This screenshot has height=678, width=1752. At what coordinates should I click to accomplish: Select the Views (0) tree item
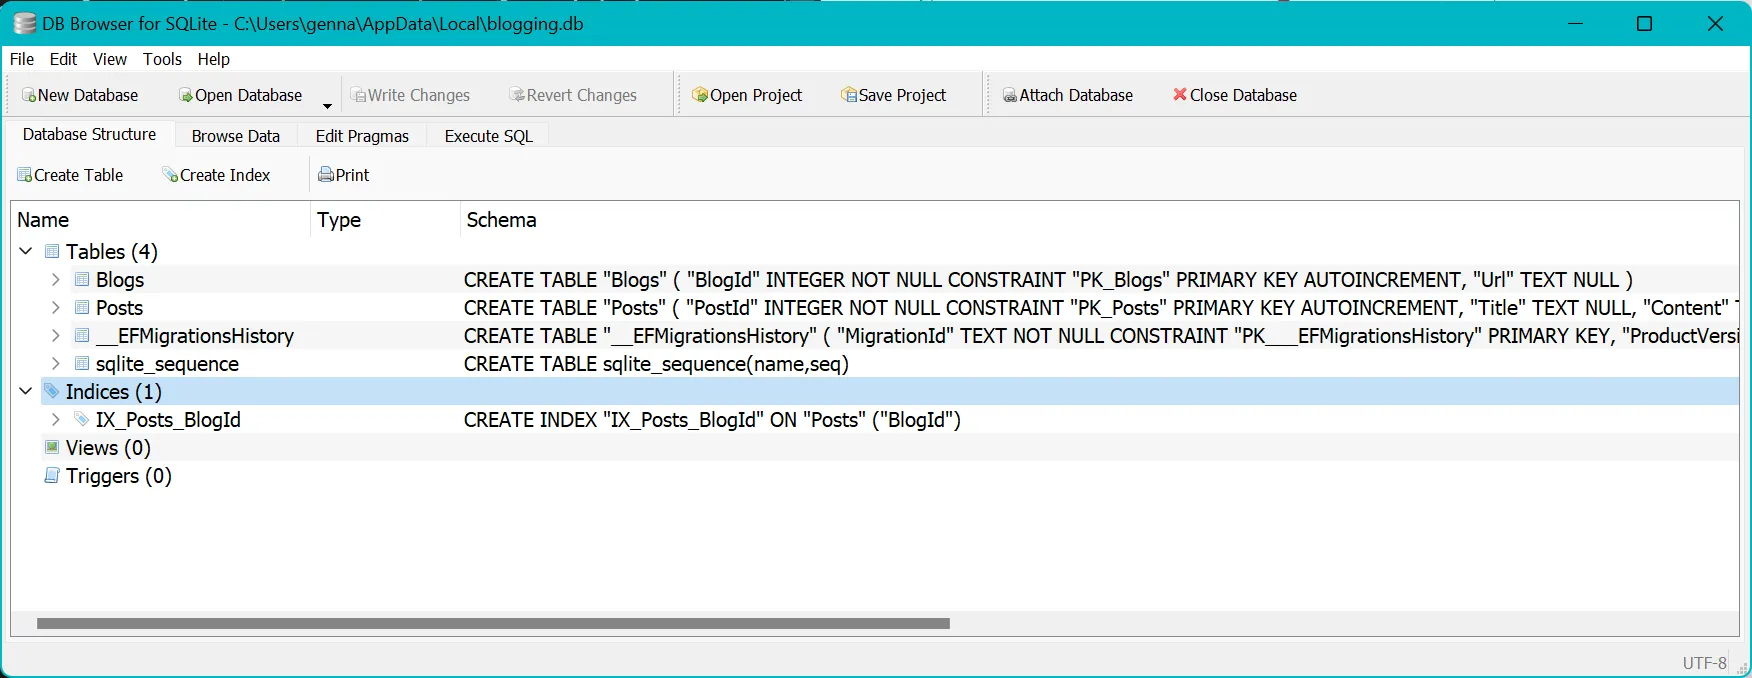click(108, 448)
